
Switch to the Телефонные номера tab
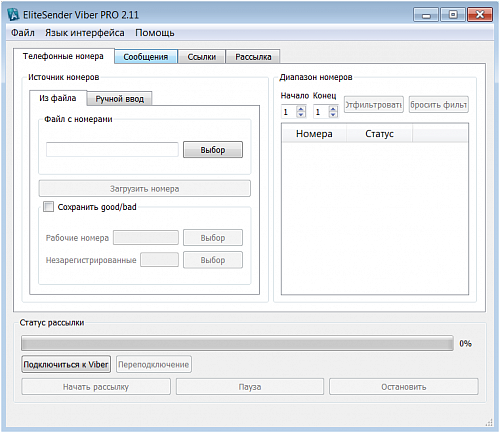[63, 56]
